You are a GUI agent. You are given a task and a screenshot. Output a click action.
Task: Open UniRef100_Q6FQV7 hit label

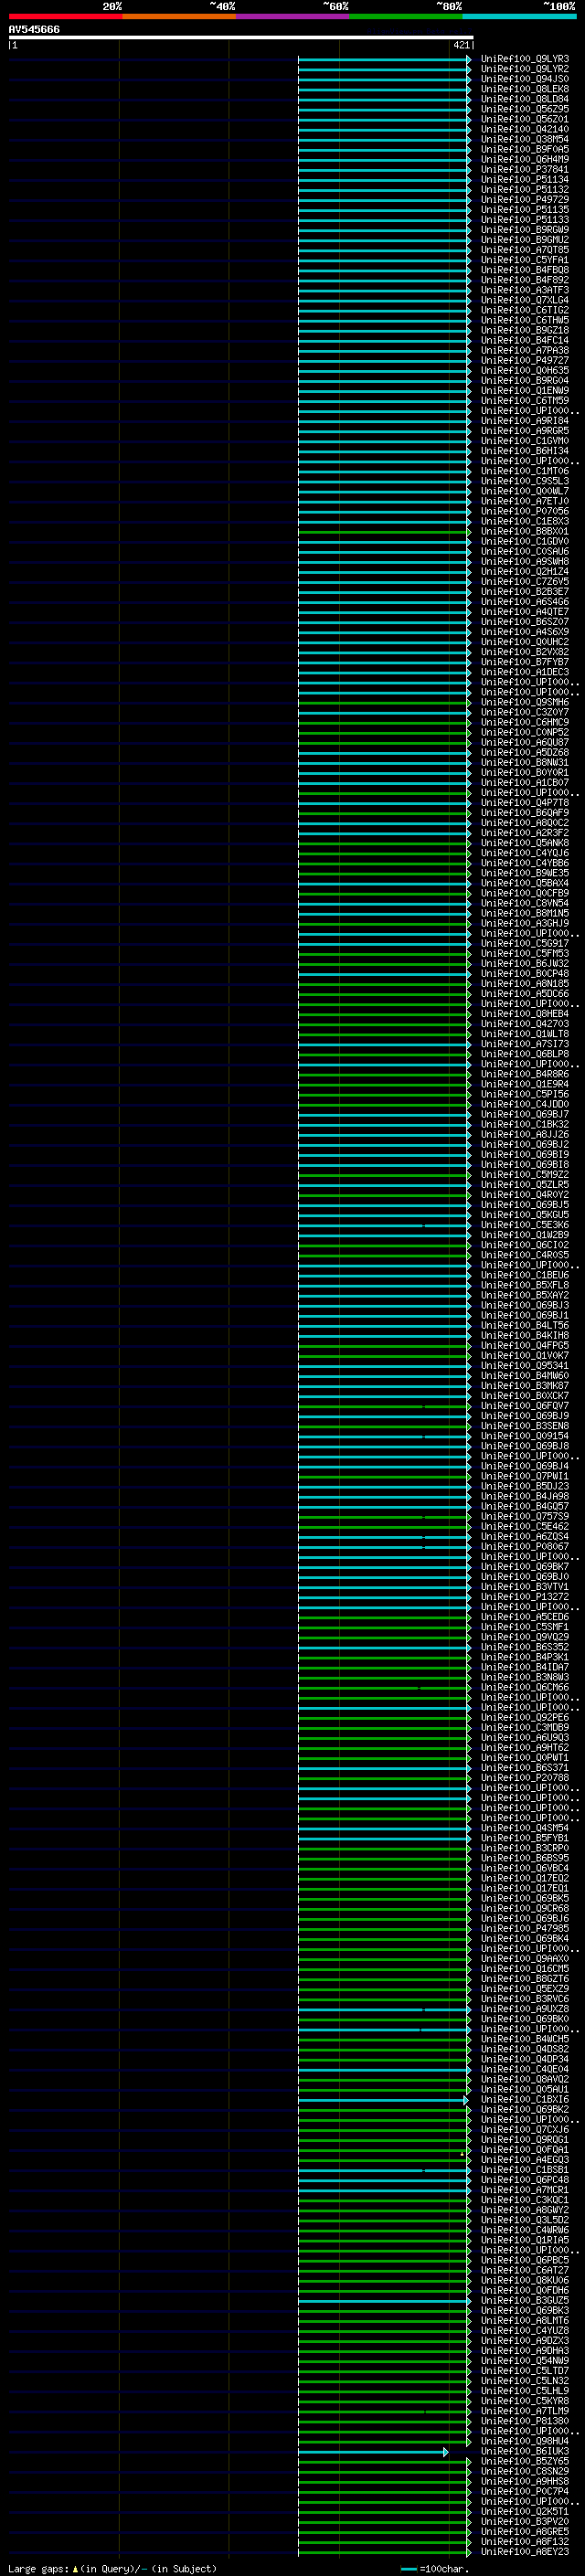click(525, 1405)
